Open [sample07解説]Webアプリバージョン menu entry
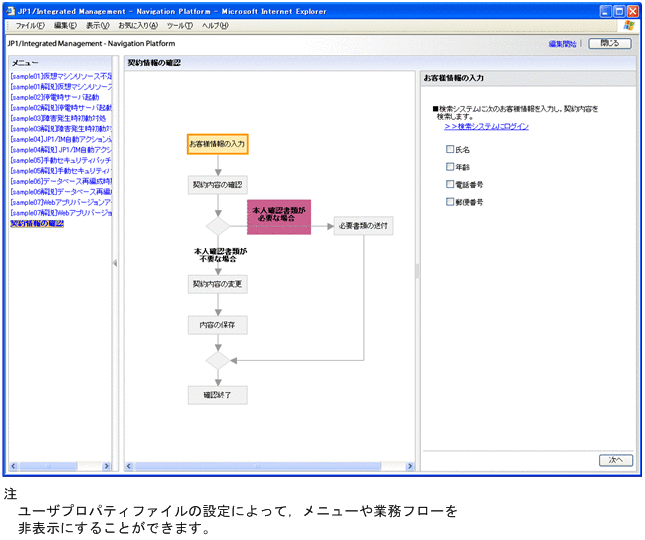 pyautogui.click(x=61, y=213)
